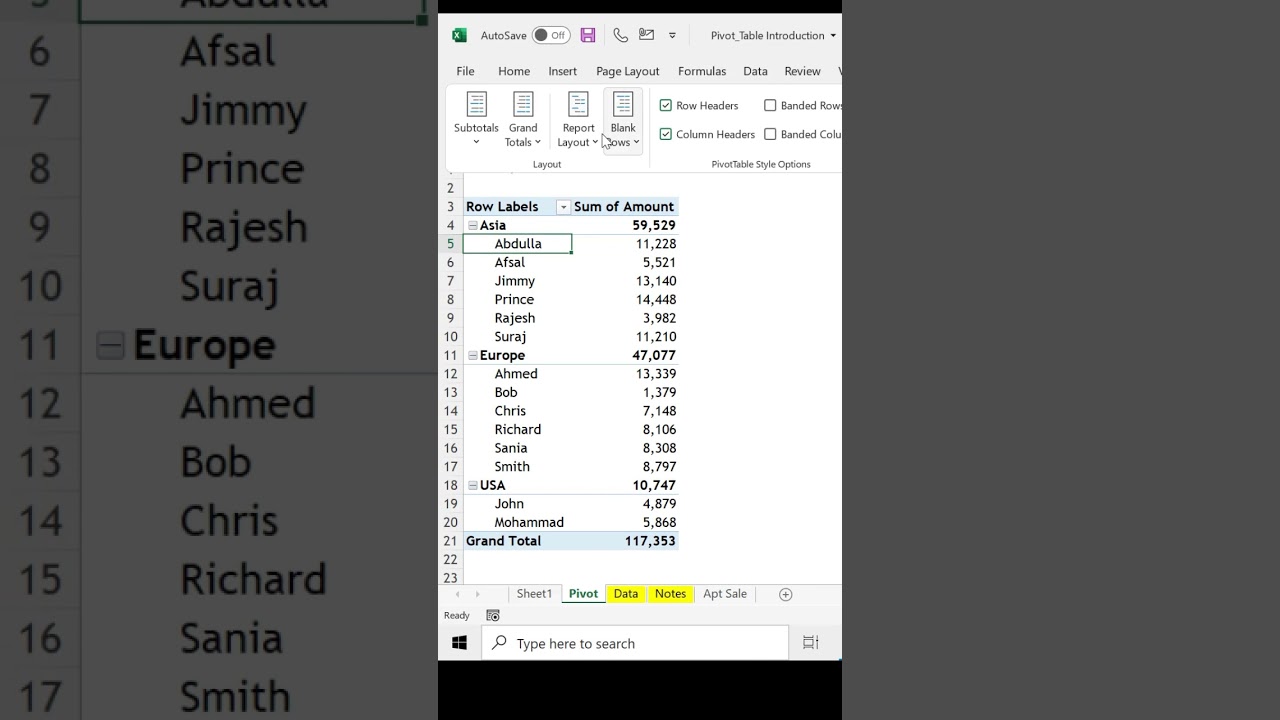The image size is (1280, 720).
Task: Select the Ahmed cell
Action: point(517,374)
